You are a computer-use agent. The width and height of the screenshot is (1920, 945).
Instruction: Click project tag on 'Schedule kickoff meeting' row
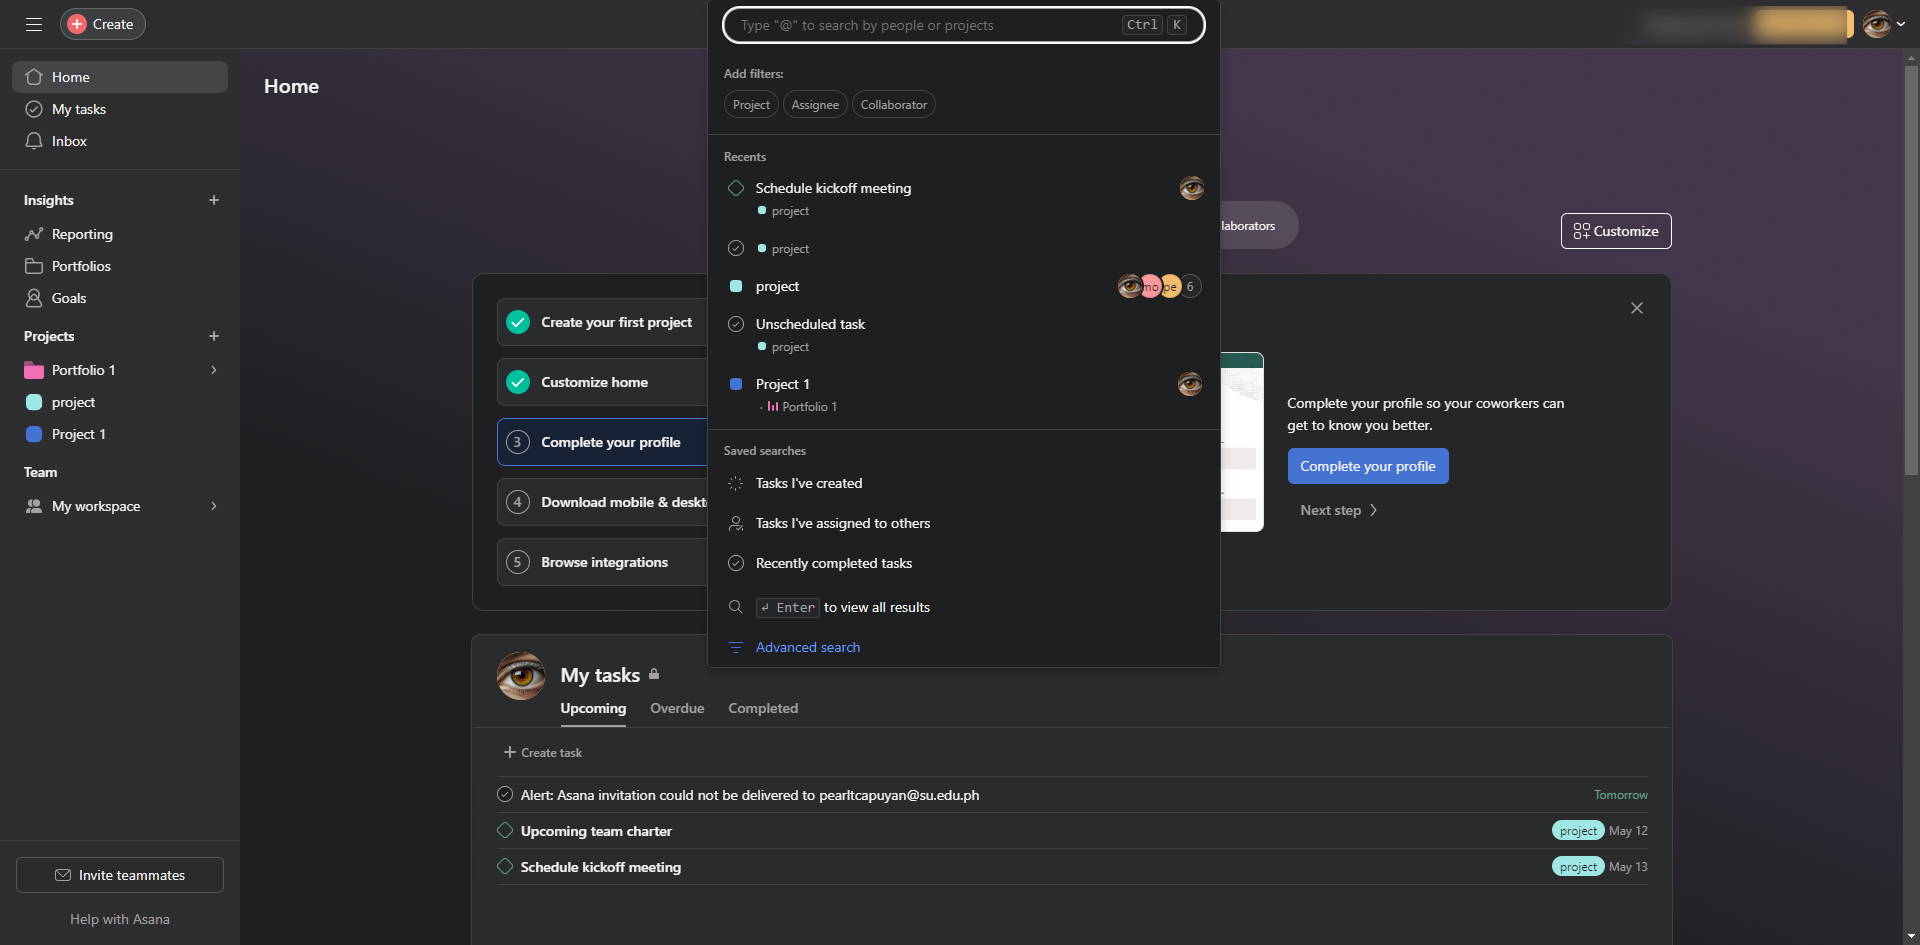[x=1578, y=867]
